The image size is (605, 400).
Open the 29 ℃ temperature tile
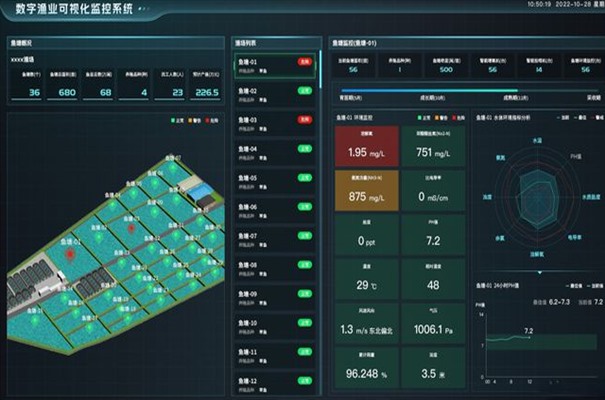[367, 279]
